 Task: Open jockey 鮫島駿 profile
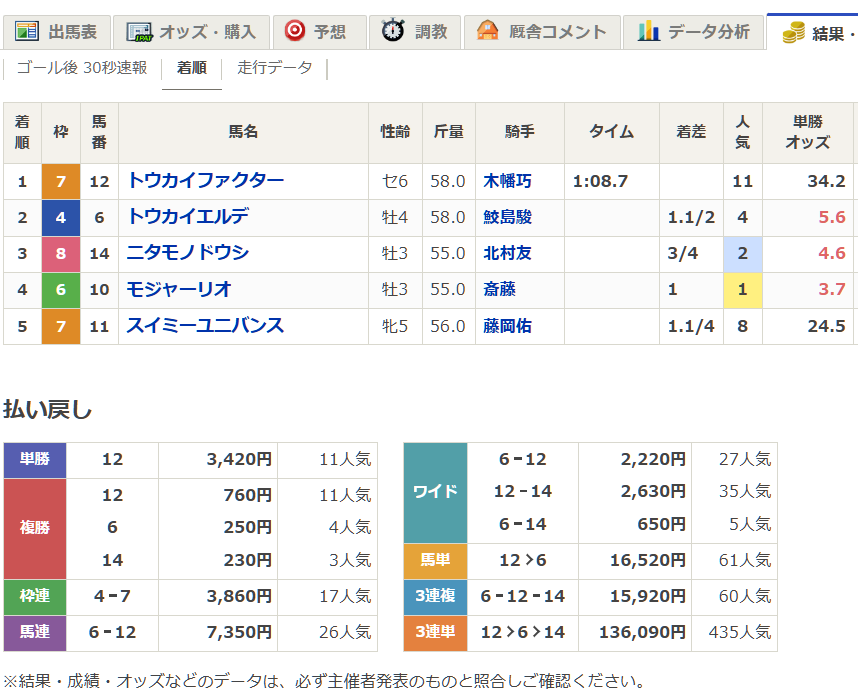coord(507,217)
